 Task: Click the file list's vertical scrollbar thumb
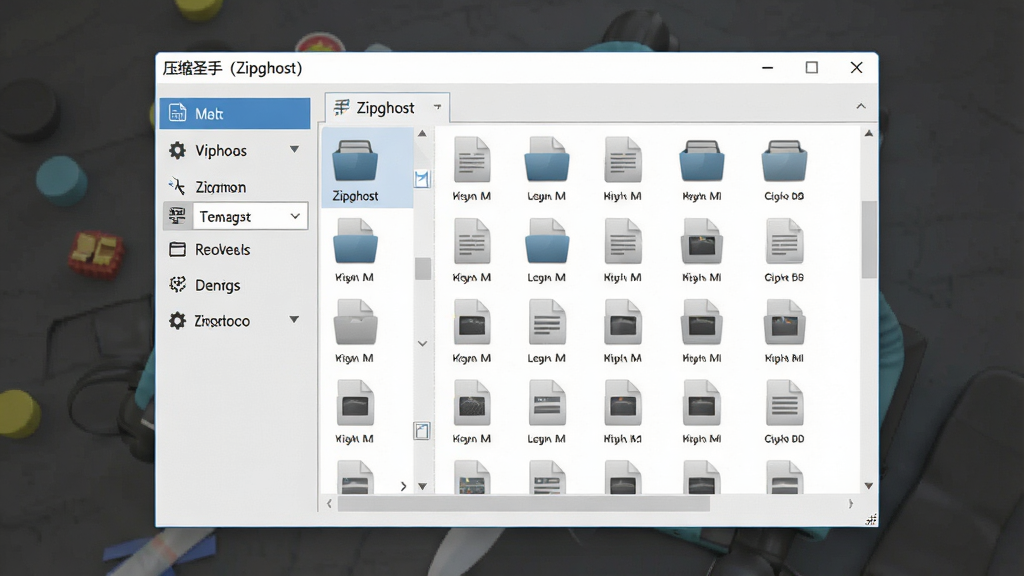tap(869, 240)
